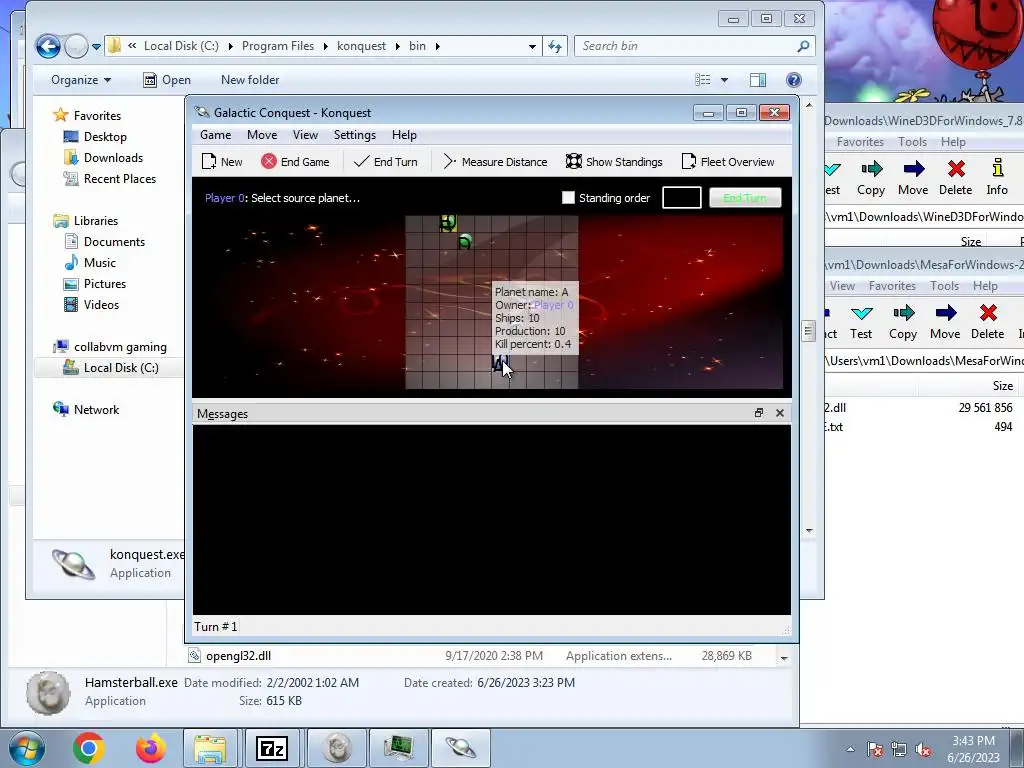Change view icon in Explorer
Screen dimensions: 1024x768
point(703,80)
